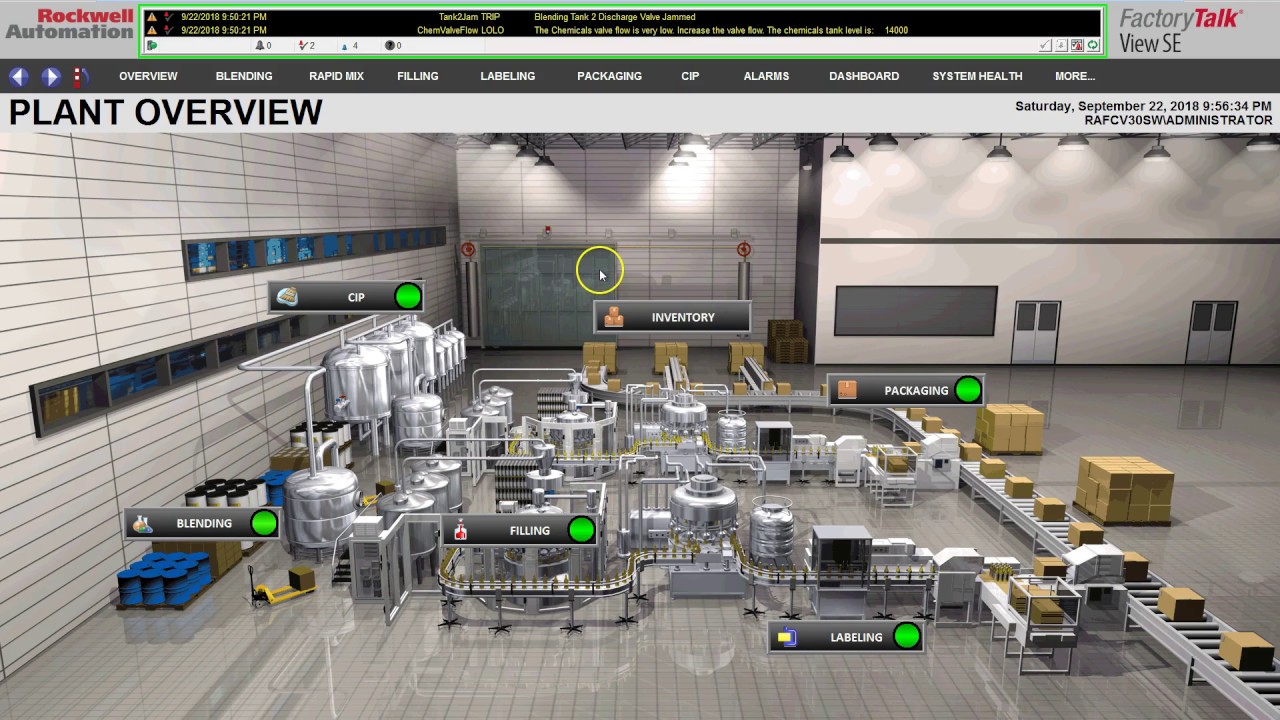Viewport: 1280px width, 720px height.
Task: Open LABELING from the top navigation bar
Action: tap(507, 76)
